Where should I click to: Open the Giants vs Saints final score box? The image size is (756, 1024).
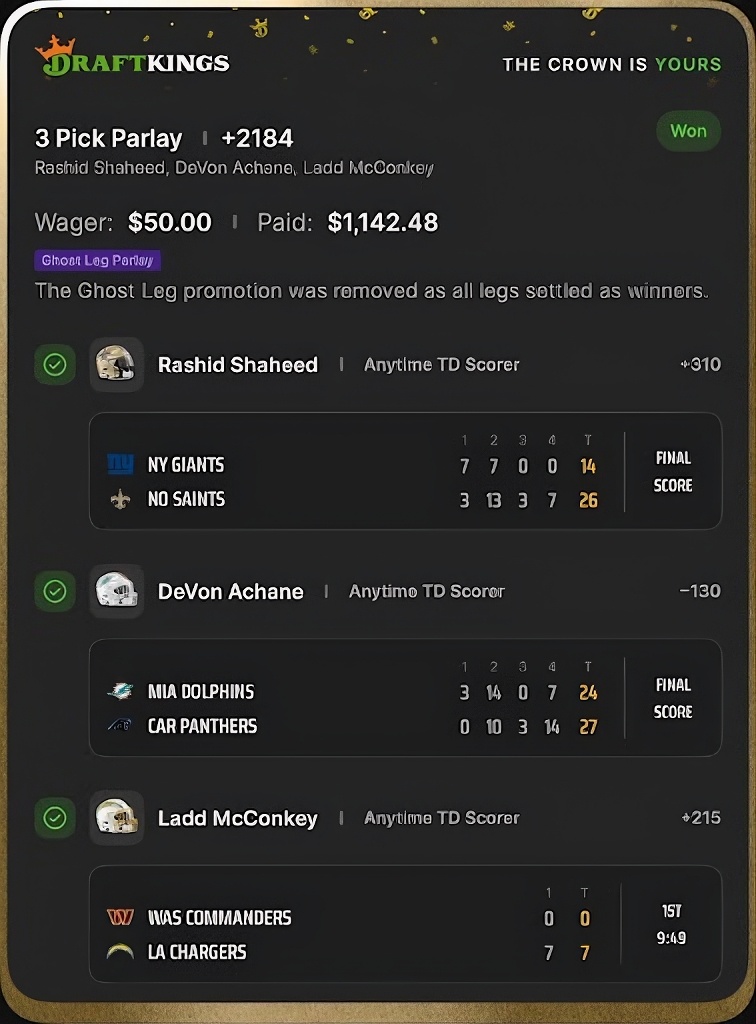coord(405,471)
